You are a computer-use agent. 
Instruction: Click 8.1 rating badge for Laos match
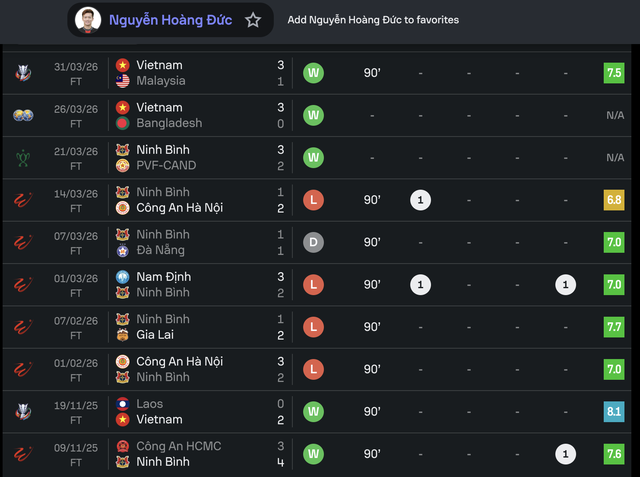coord(614,411)
